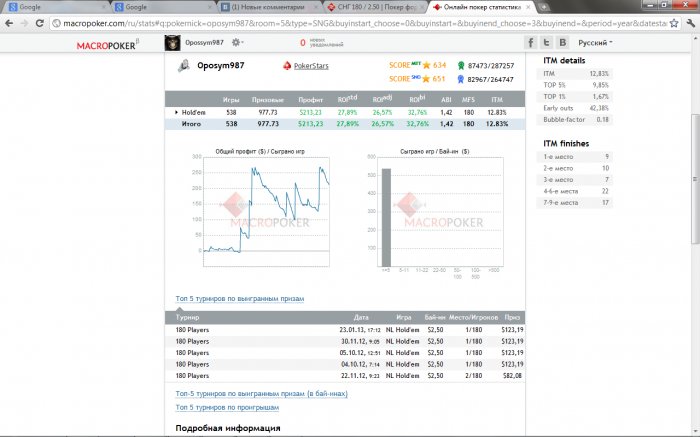Select the 180 Players tournament dated 23.01.13

coord(345,330)
